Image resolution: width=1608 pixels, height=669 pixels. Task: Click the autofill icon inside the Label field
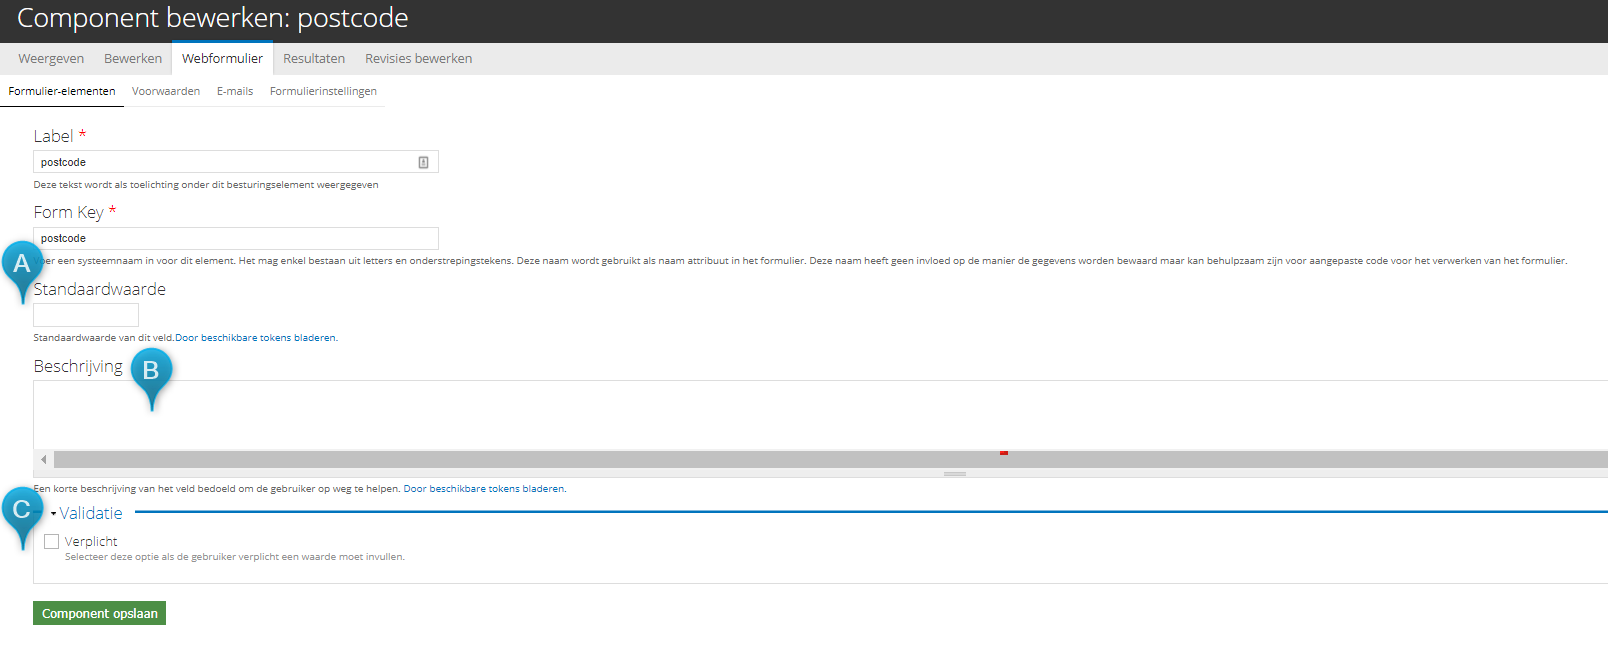tap(423, 162)
